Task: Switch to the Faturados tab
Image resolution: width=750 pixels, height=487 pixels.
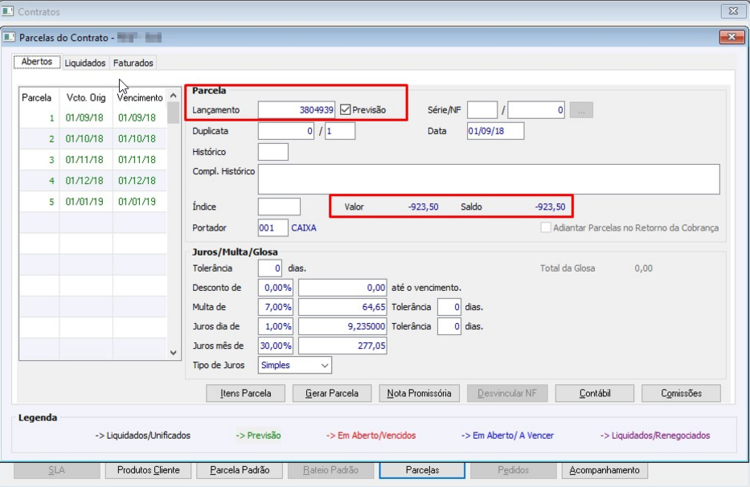Action: tap(133, 63)
